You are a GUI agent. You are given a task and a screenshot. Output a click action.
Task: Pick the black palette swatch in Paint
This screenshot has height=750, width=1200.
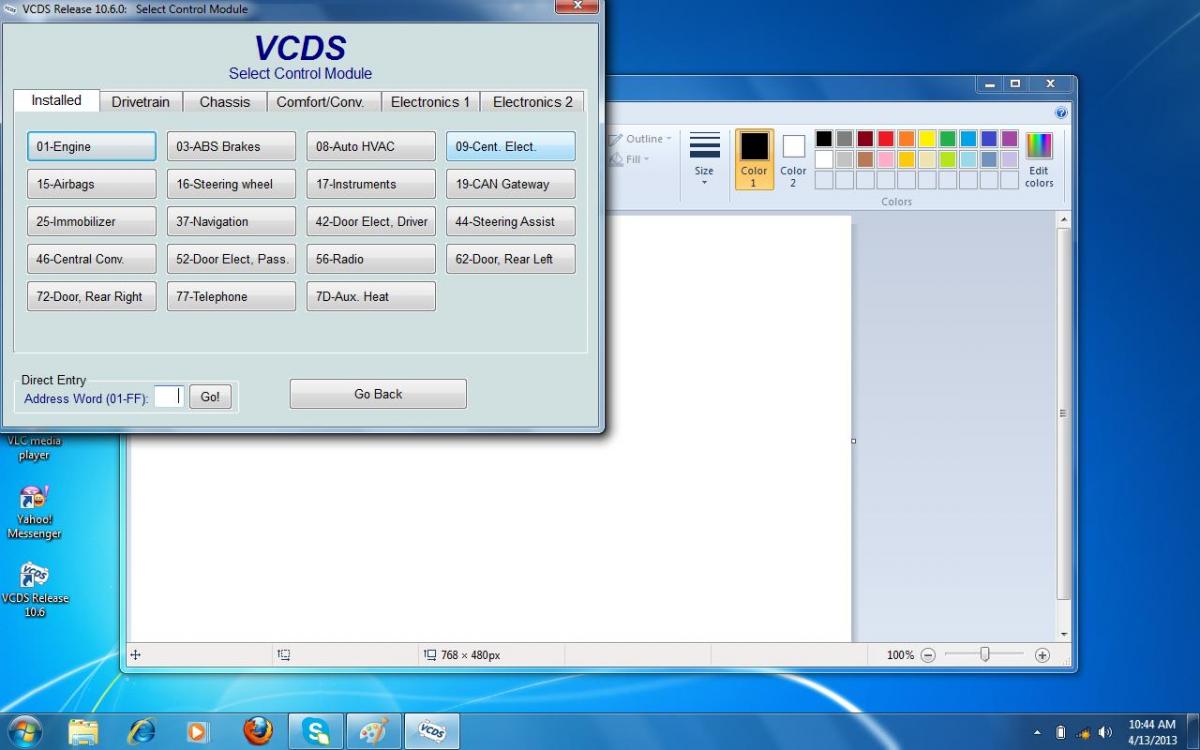824,139
